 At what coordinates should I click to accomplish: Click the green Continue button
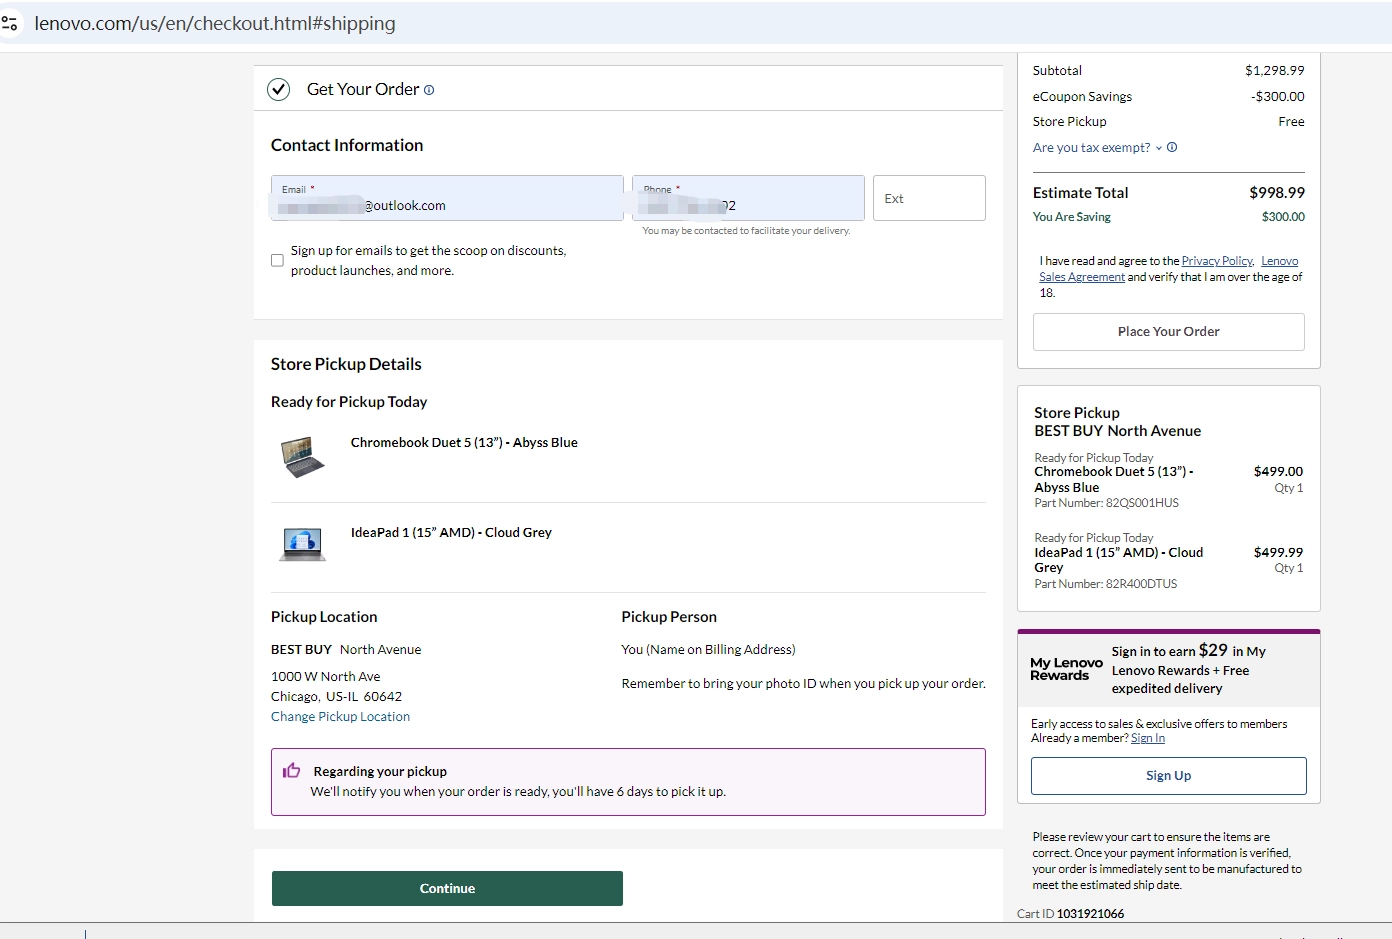[x=447, y=888]
